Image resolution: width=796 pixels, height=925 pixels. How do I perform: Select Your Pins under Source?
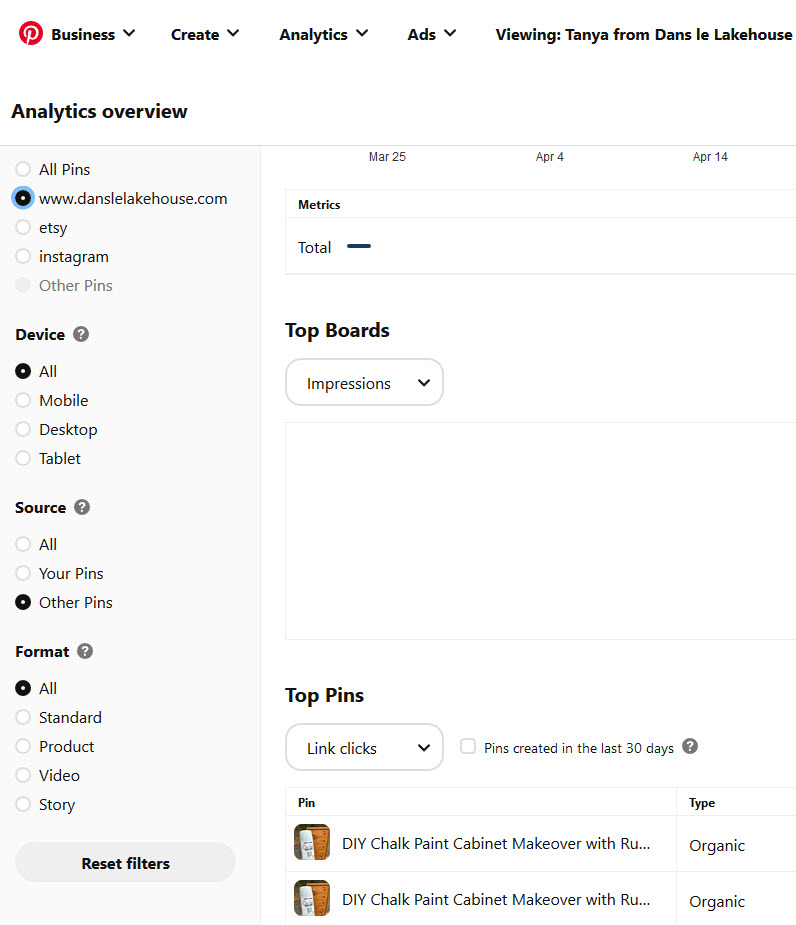pos(22,573)
